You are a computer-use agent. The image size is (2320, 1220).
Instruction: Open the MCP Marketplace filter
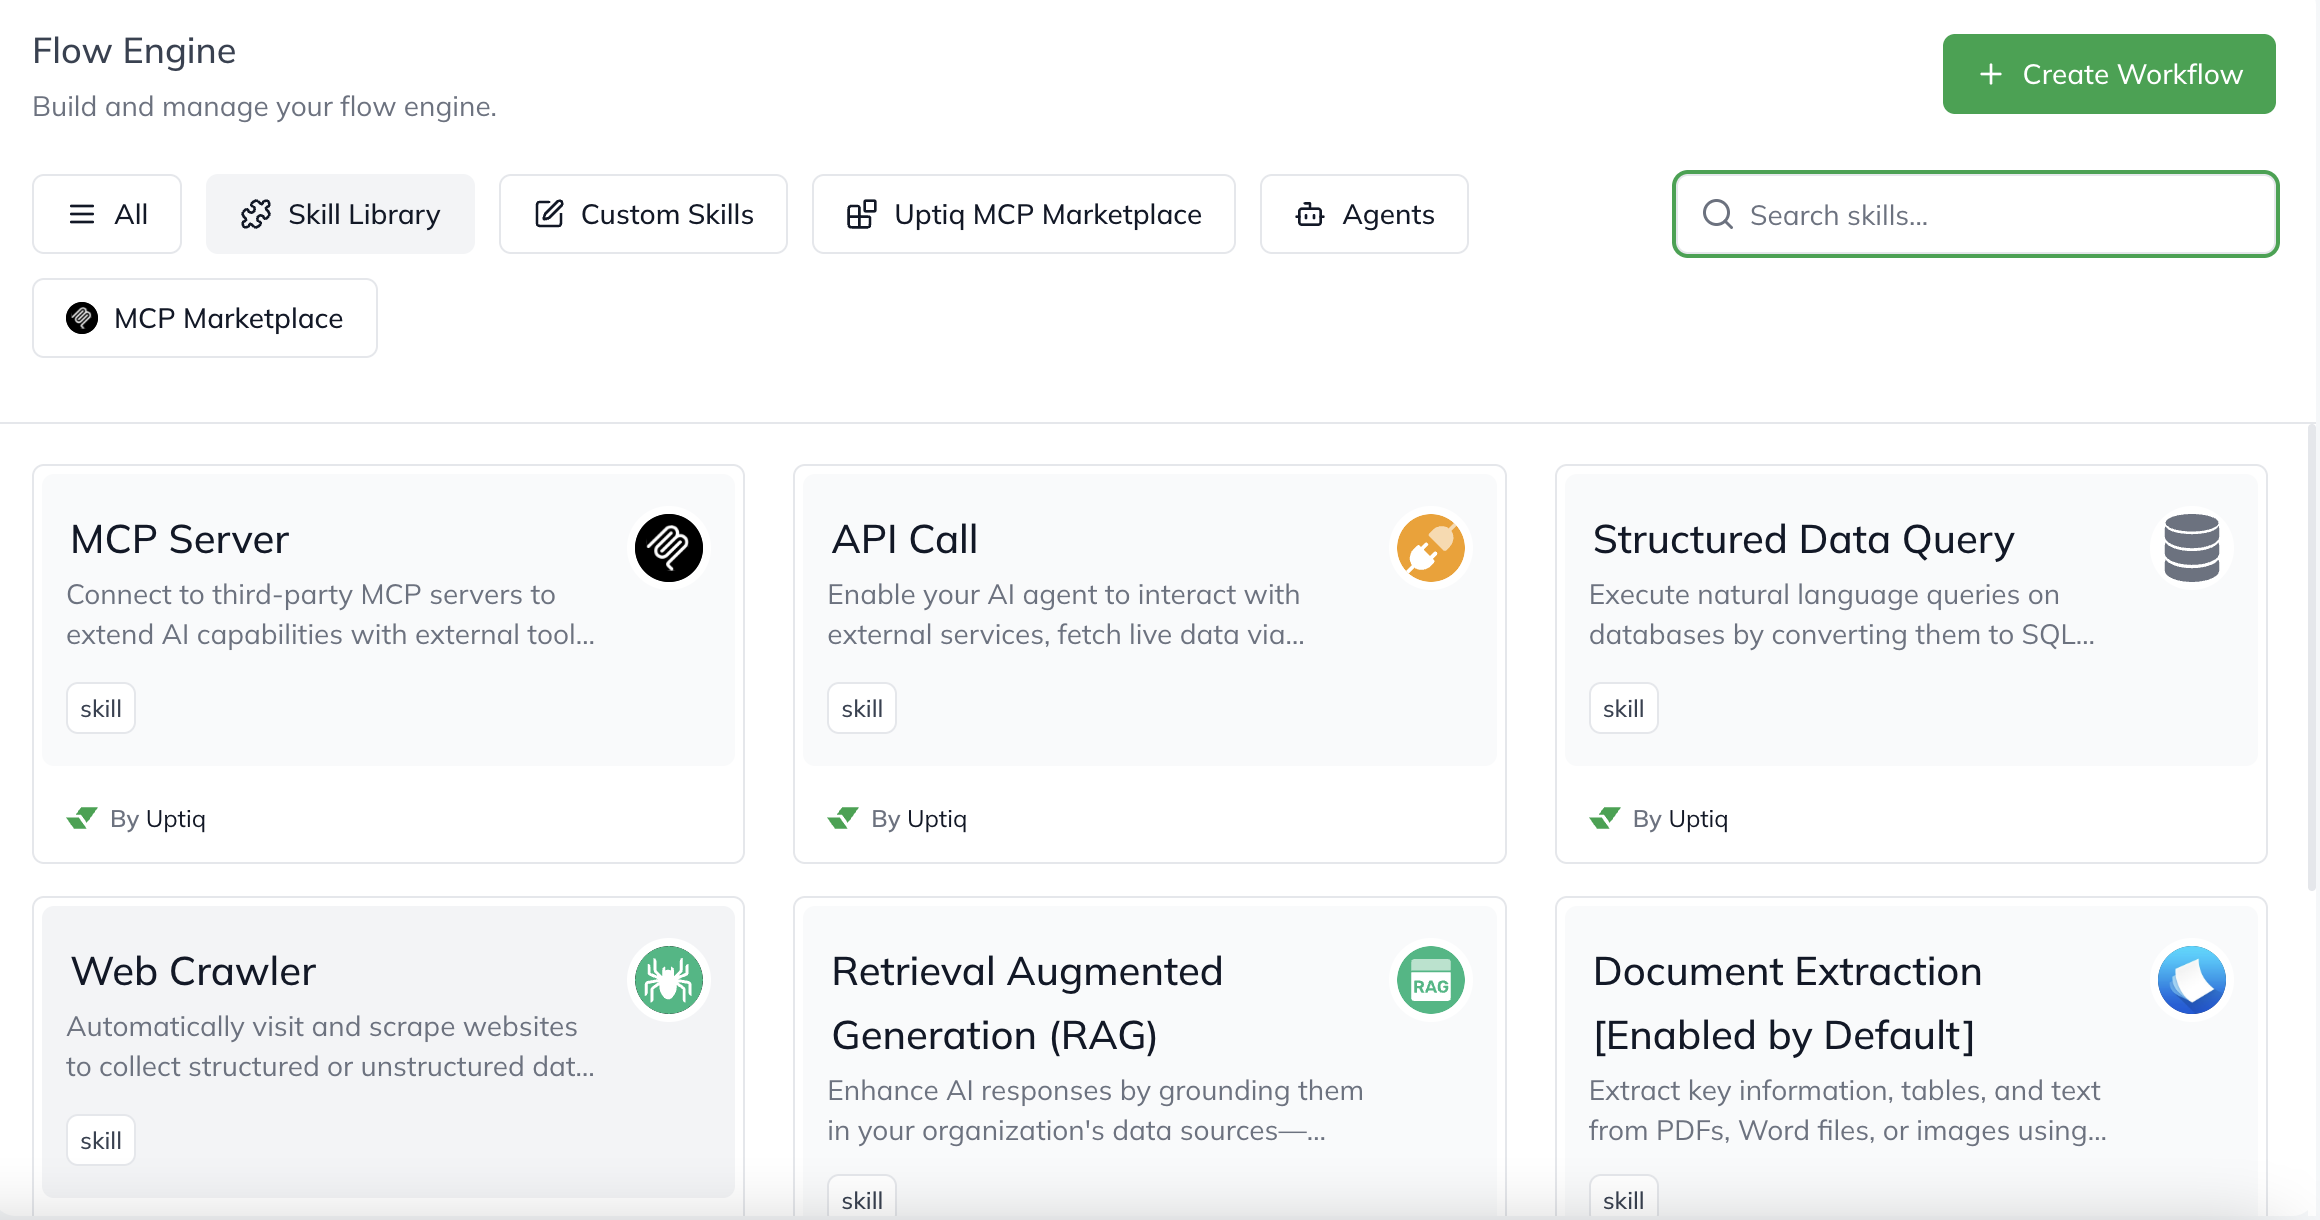205,318
